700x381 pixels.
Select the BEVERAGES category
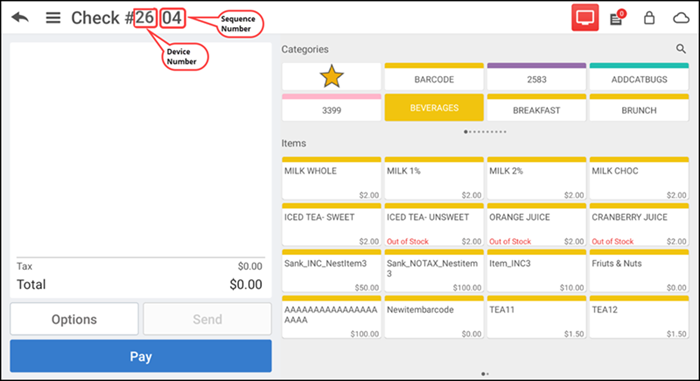tap(434, 107)
